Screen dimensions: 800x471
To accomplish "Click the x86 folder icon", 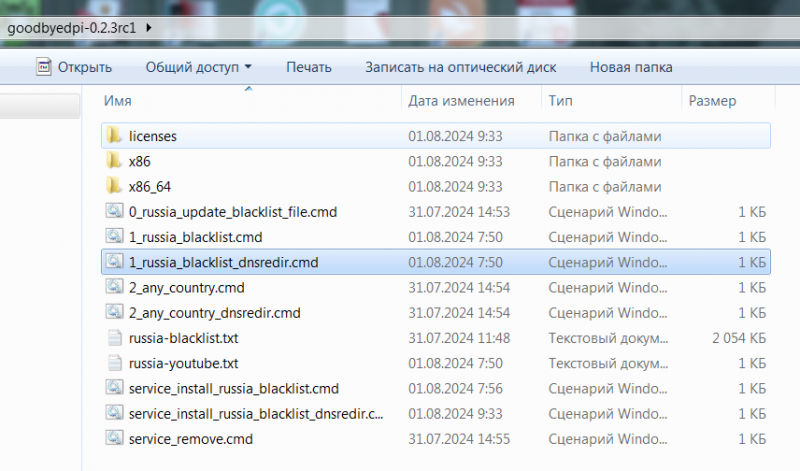I will coord(114,161).
